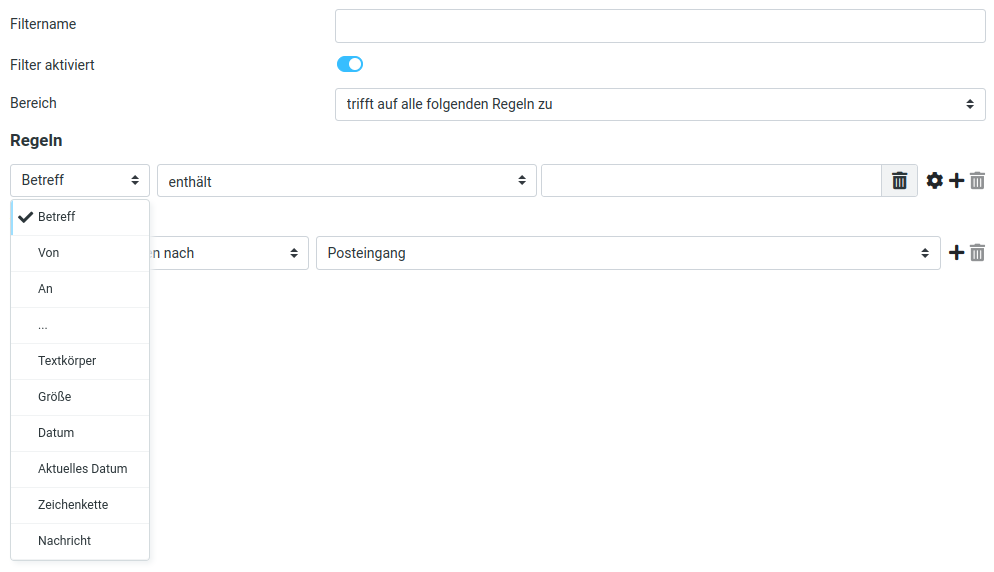
Task: Pick 'Nachricht' at bottom of list
Action: (x=65, y=541)
